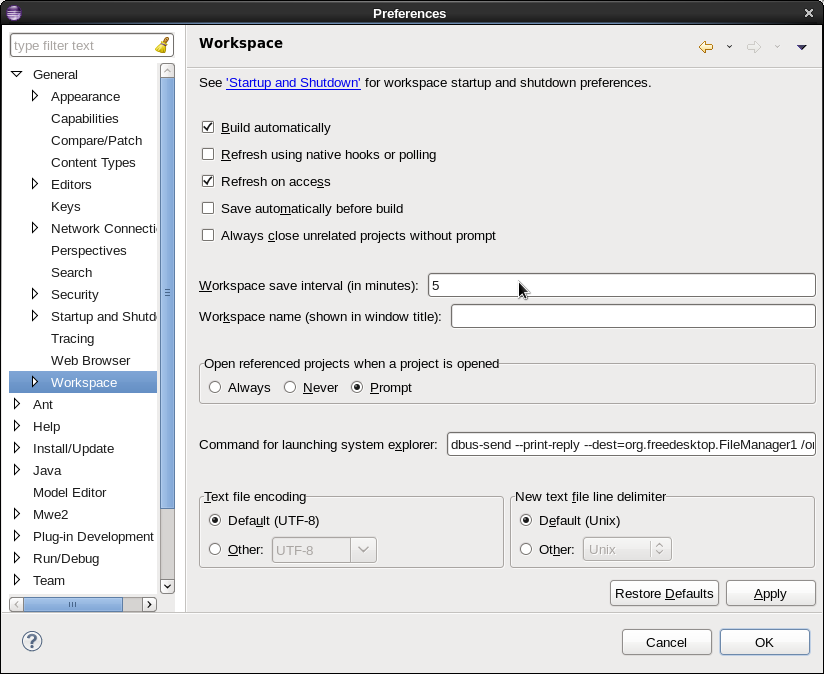Click the Workspace save interval field
Image resolution: width=824 pixels, height=674 pixels.
click(622, 285)
